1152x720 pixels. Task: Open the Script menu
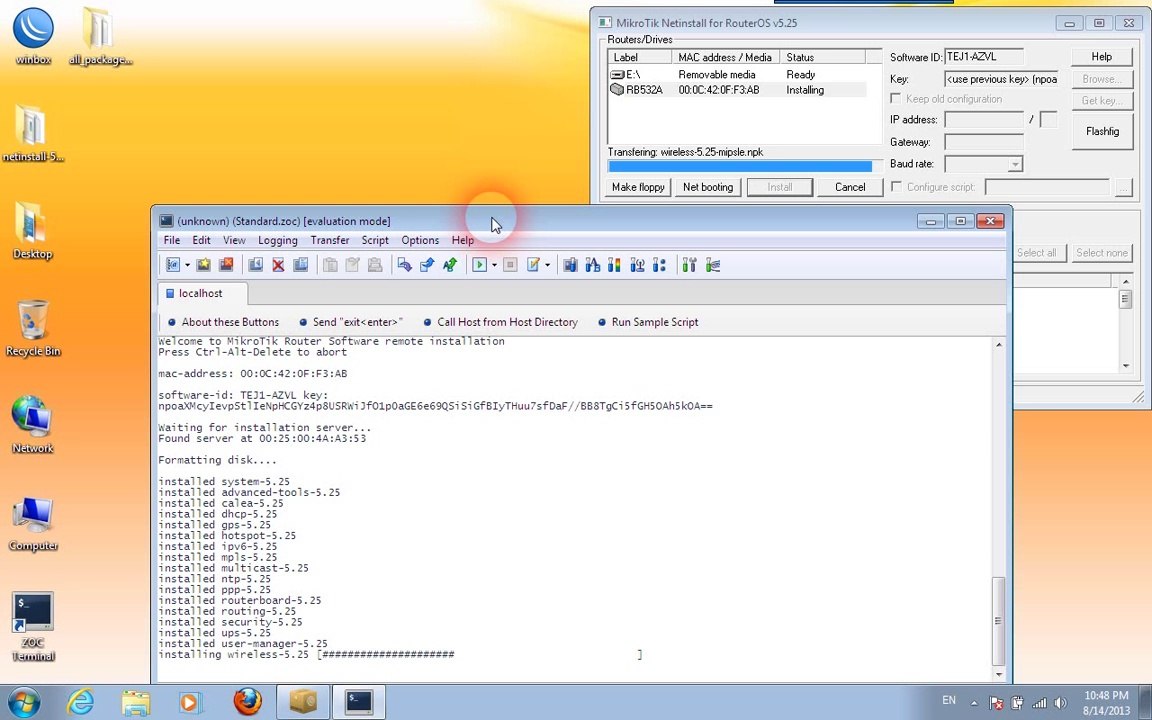375,240
